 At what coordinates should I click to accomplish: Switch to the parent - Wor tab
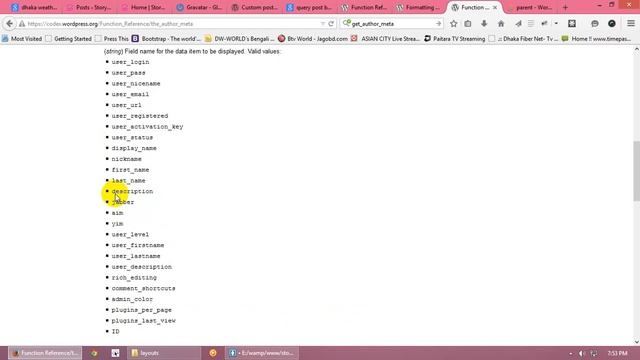tap(531, 7)
